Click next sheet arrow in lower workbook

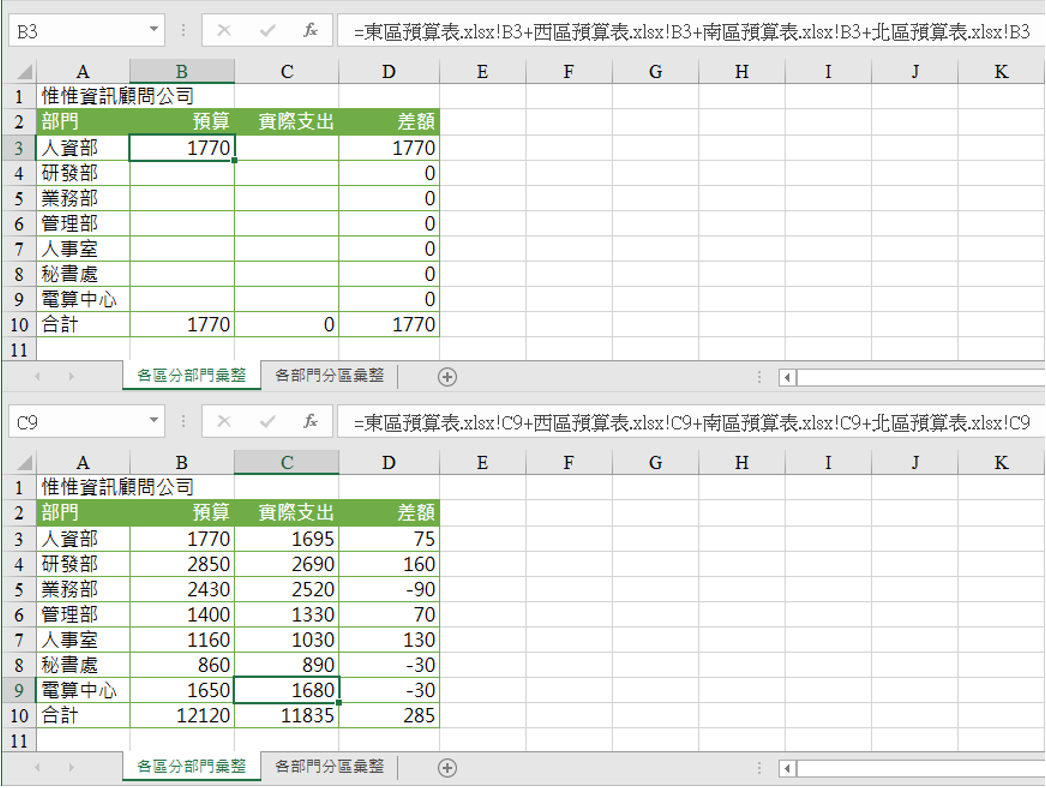(x=71, y=767)
